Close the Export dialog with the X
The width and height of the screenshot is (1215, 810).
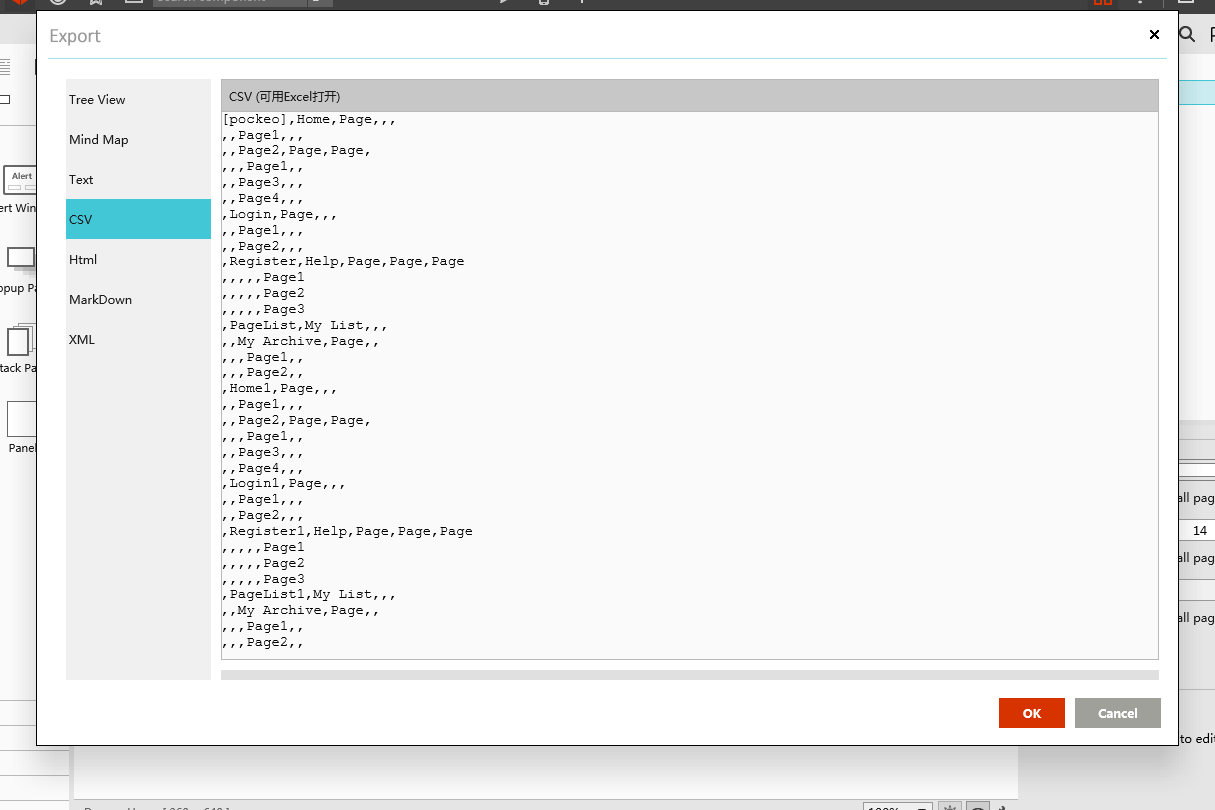tap(1154, 35)
